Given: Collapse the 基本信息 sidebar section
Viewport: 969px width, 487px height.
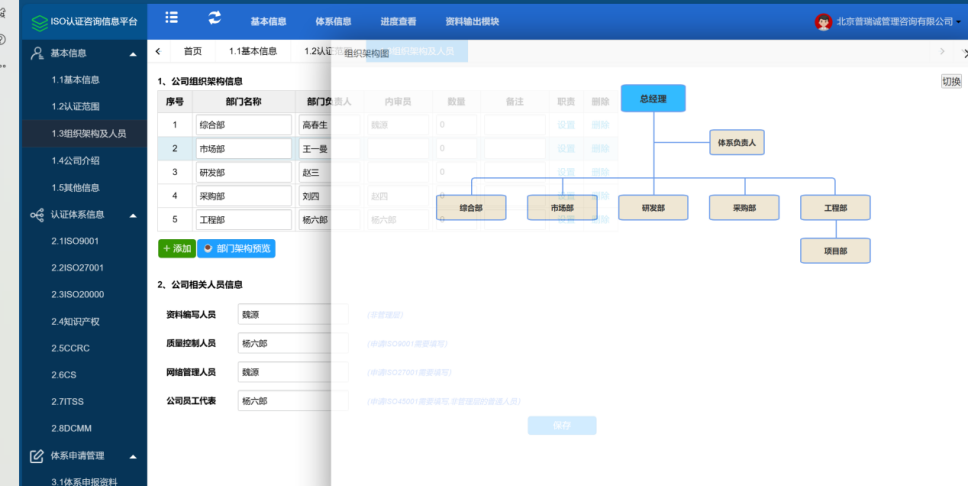Looking at the screenshot, I should (x=133, y=54).
